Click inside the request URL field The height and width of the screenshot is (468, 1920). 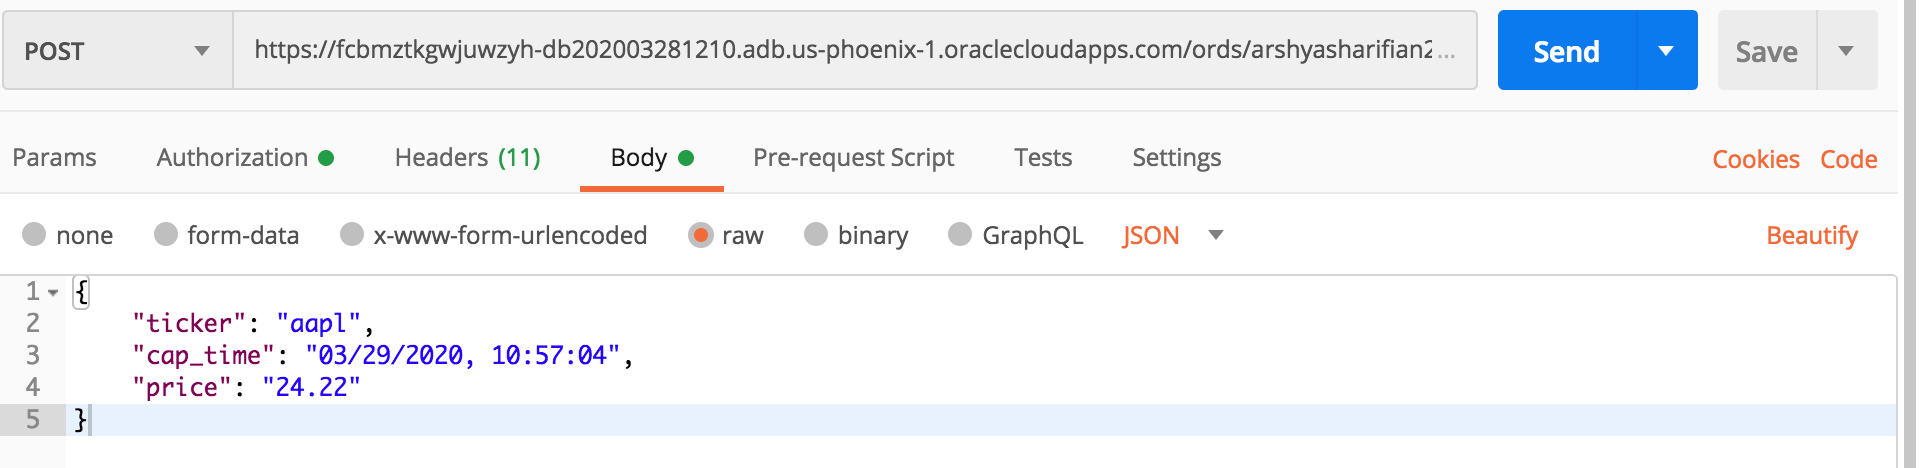tap(855, 50)
